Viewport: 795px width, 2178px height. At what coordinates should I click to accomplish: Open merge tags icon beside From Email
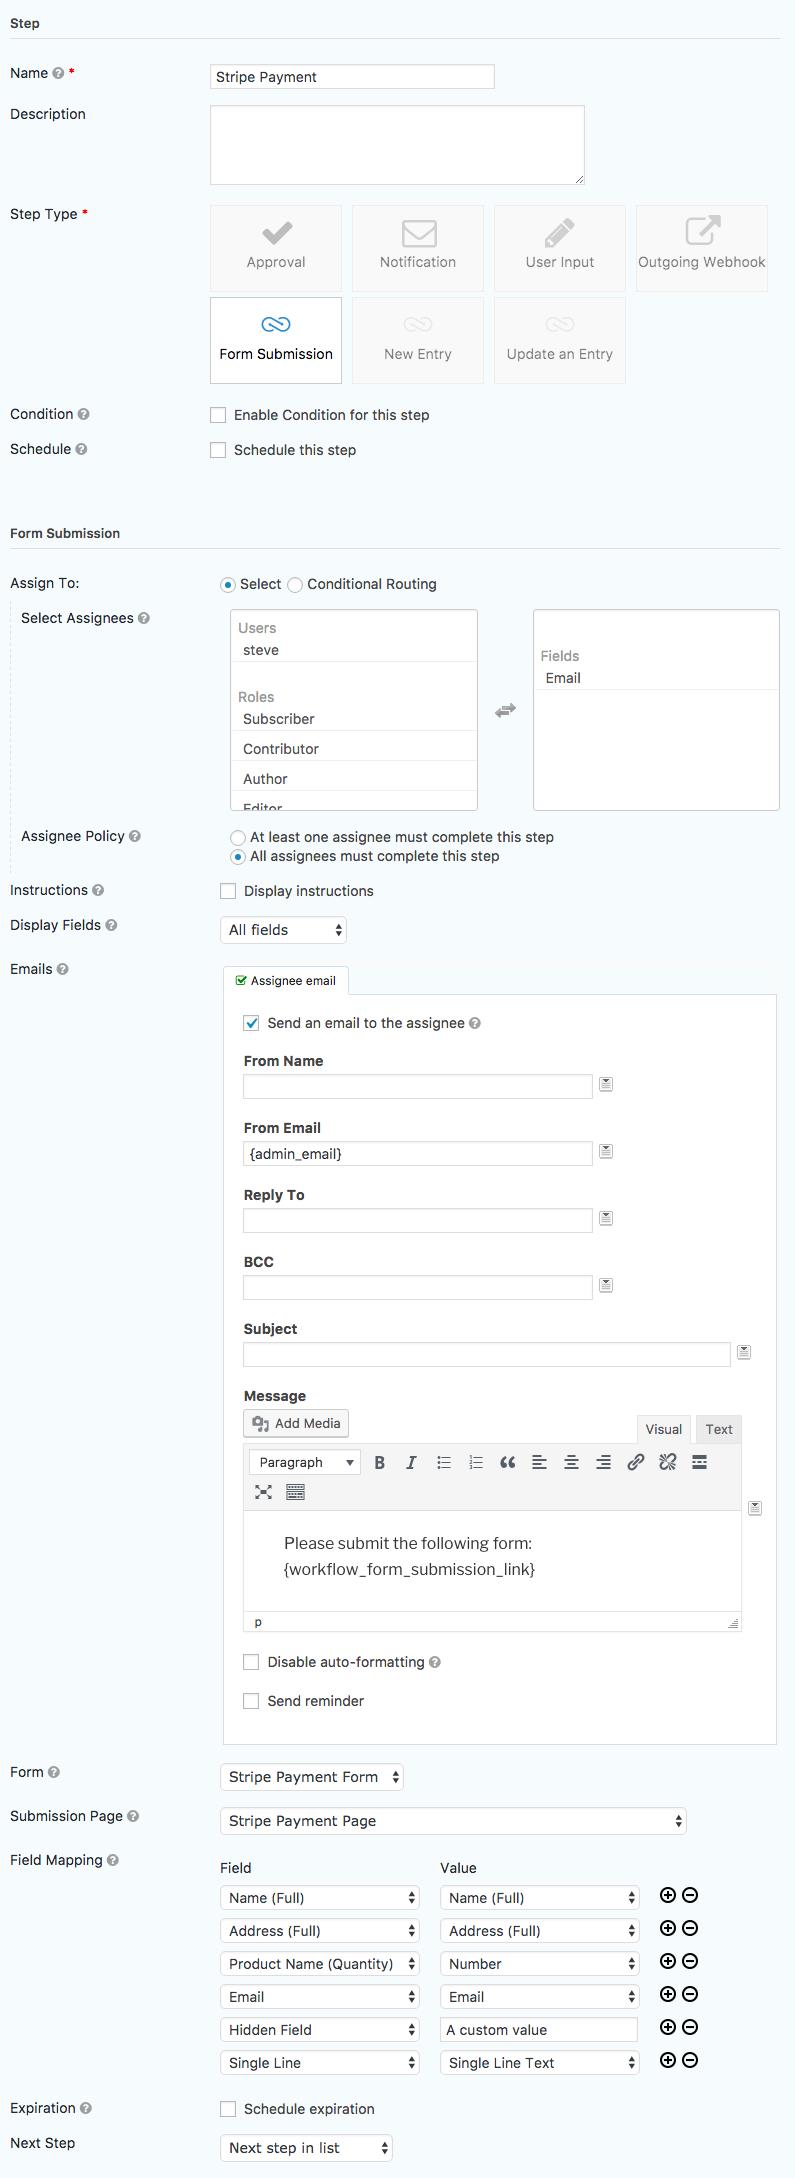click(x=606, y=1152)
